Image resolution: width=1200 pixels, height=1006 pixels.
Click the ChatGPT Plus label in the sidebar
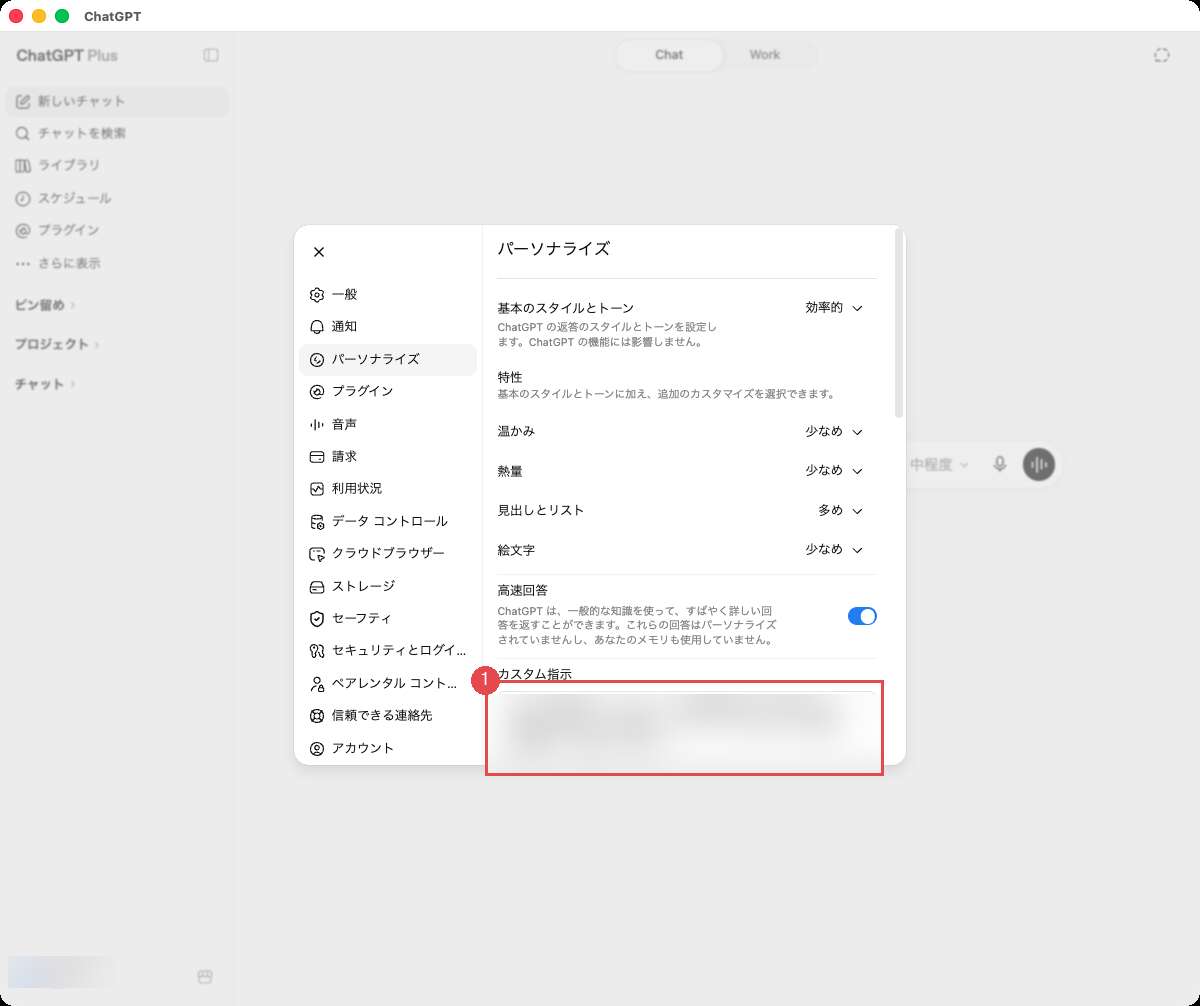tap(67, 55)
